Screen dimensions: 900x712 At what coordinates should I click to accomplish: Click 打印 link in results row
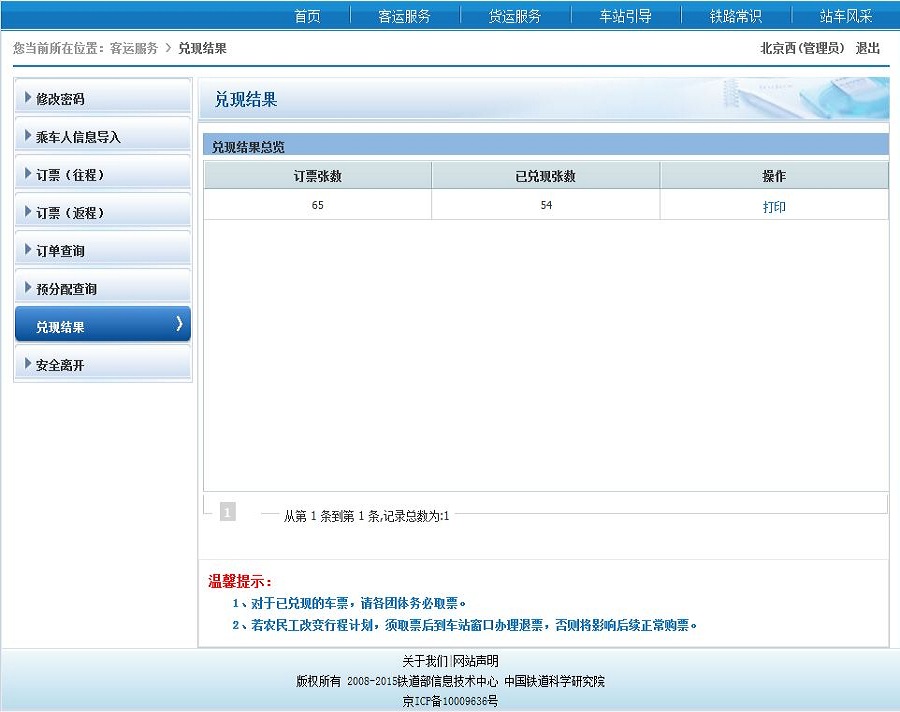point(774,207)
